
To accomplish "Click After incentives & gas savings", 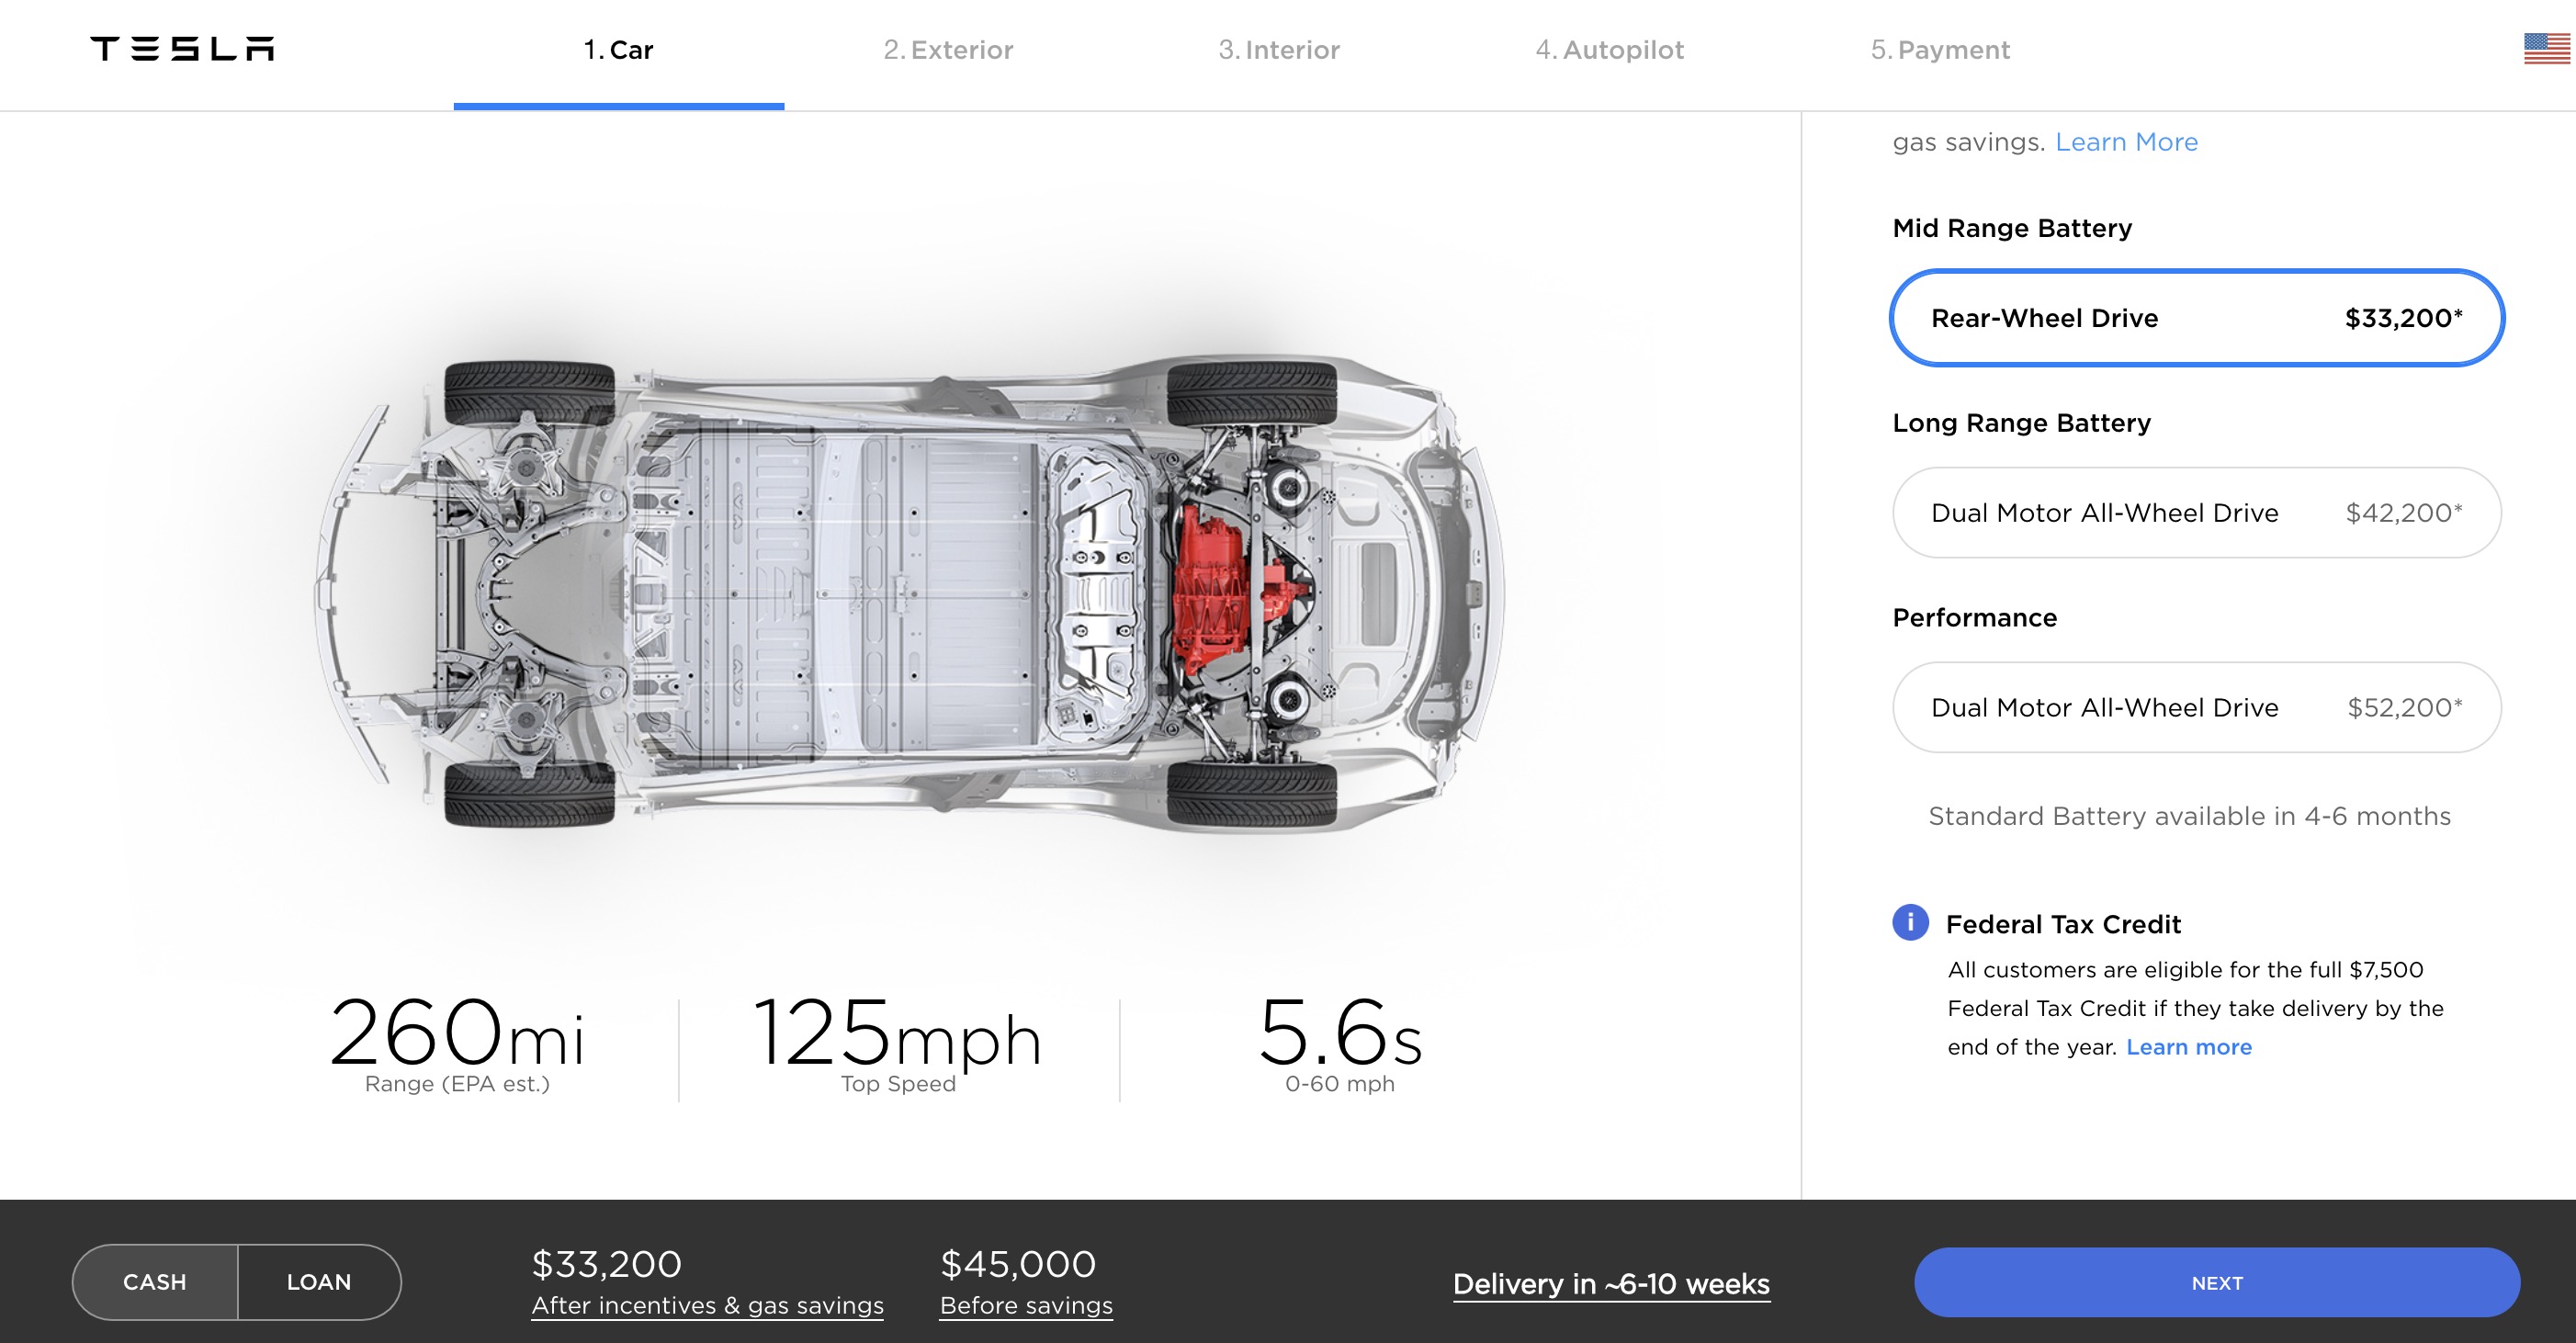I will 707,1304.
